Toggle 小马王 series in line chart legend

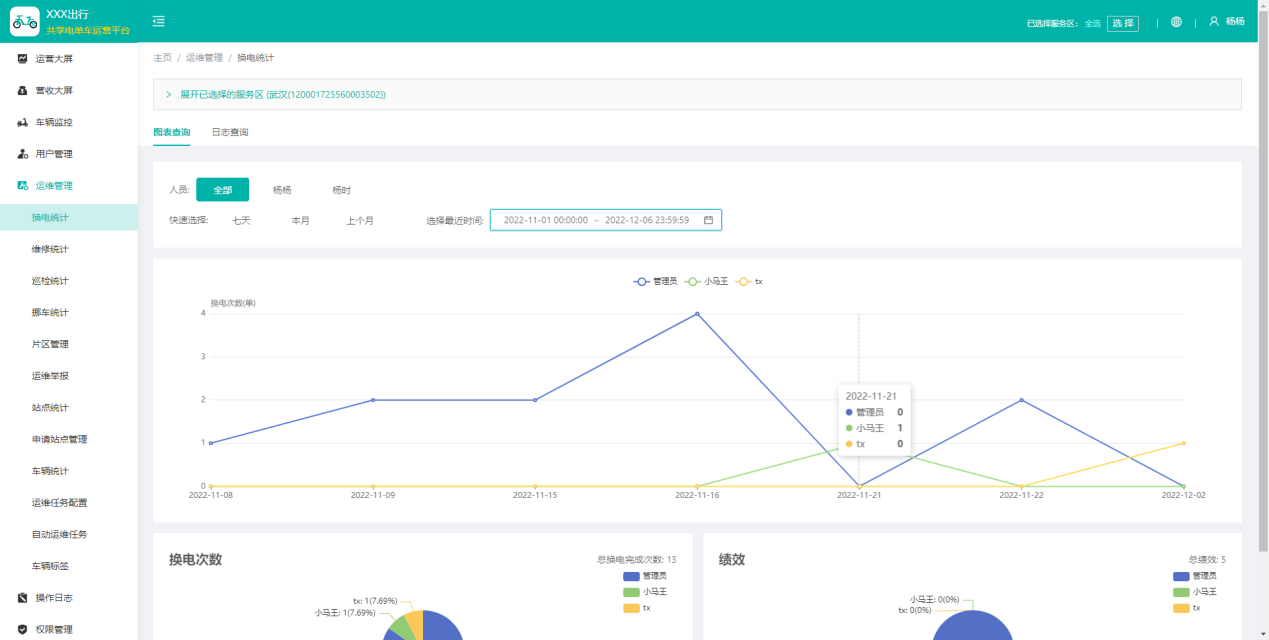pyautogui.click(x=706, y=282)
